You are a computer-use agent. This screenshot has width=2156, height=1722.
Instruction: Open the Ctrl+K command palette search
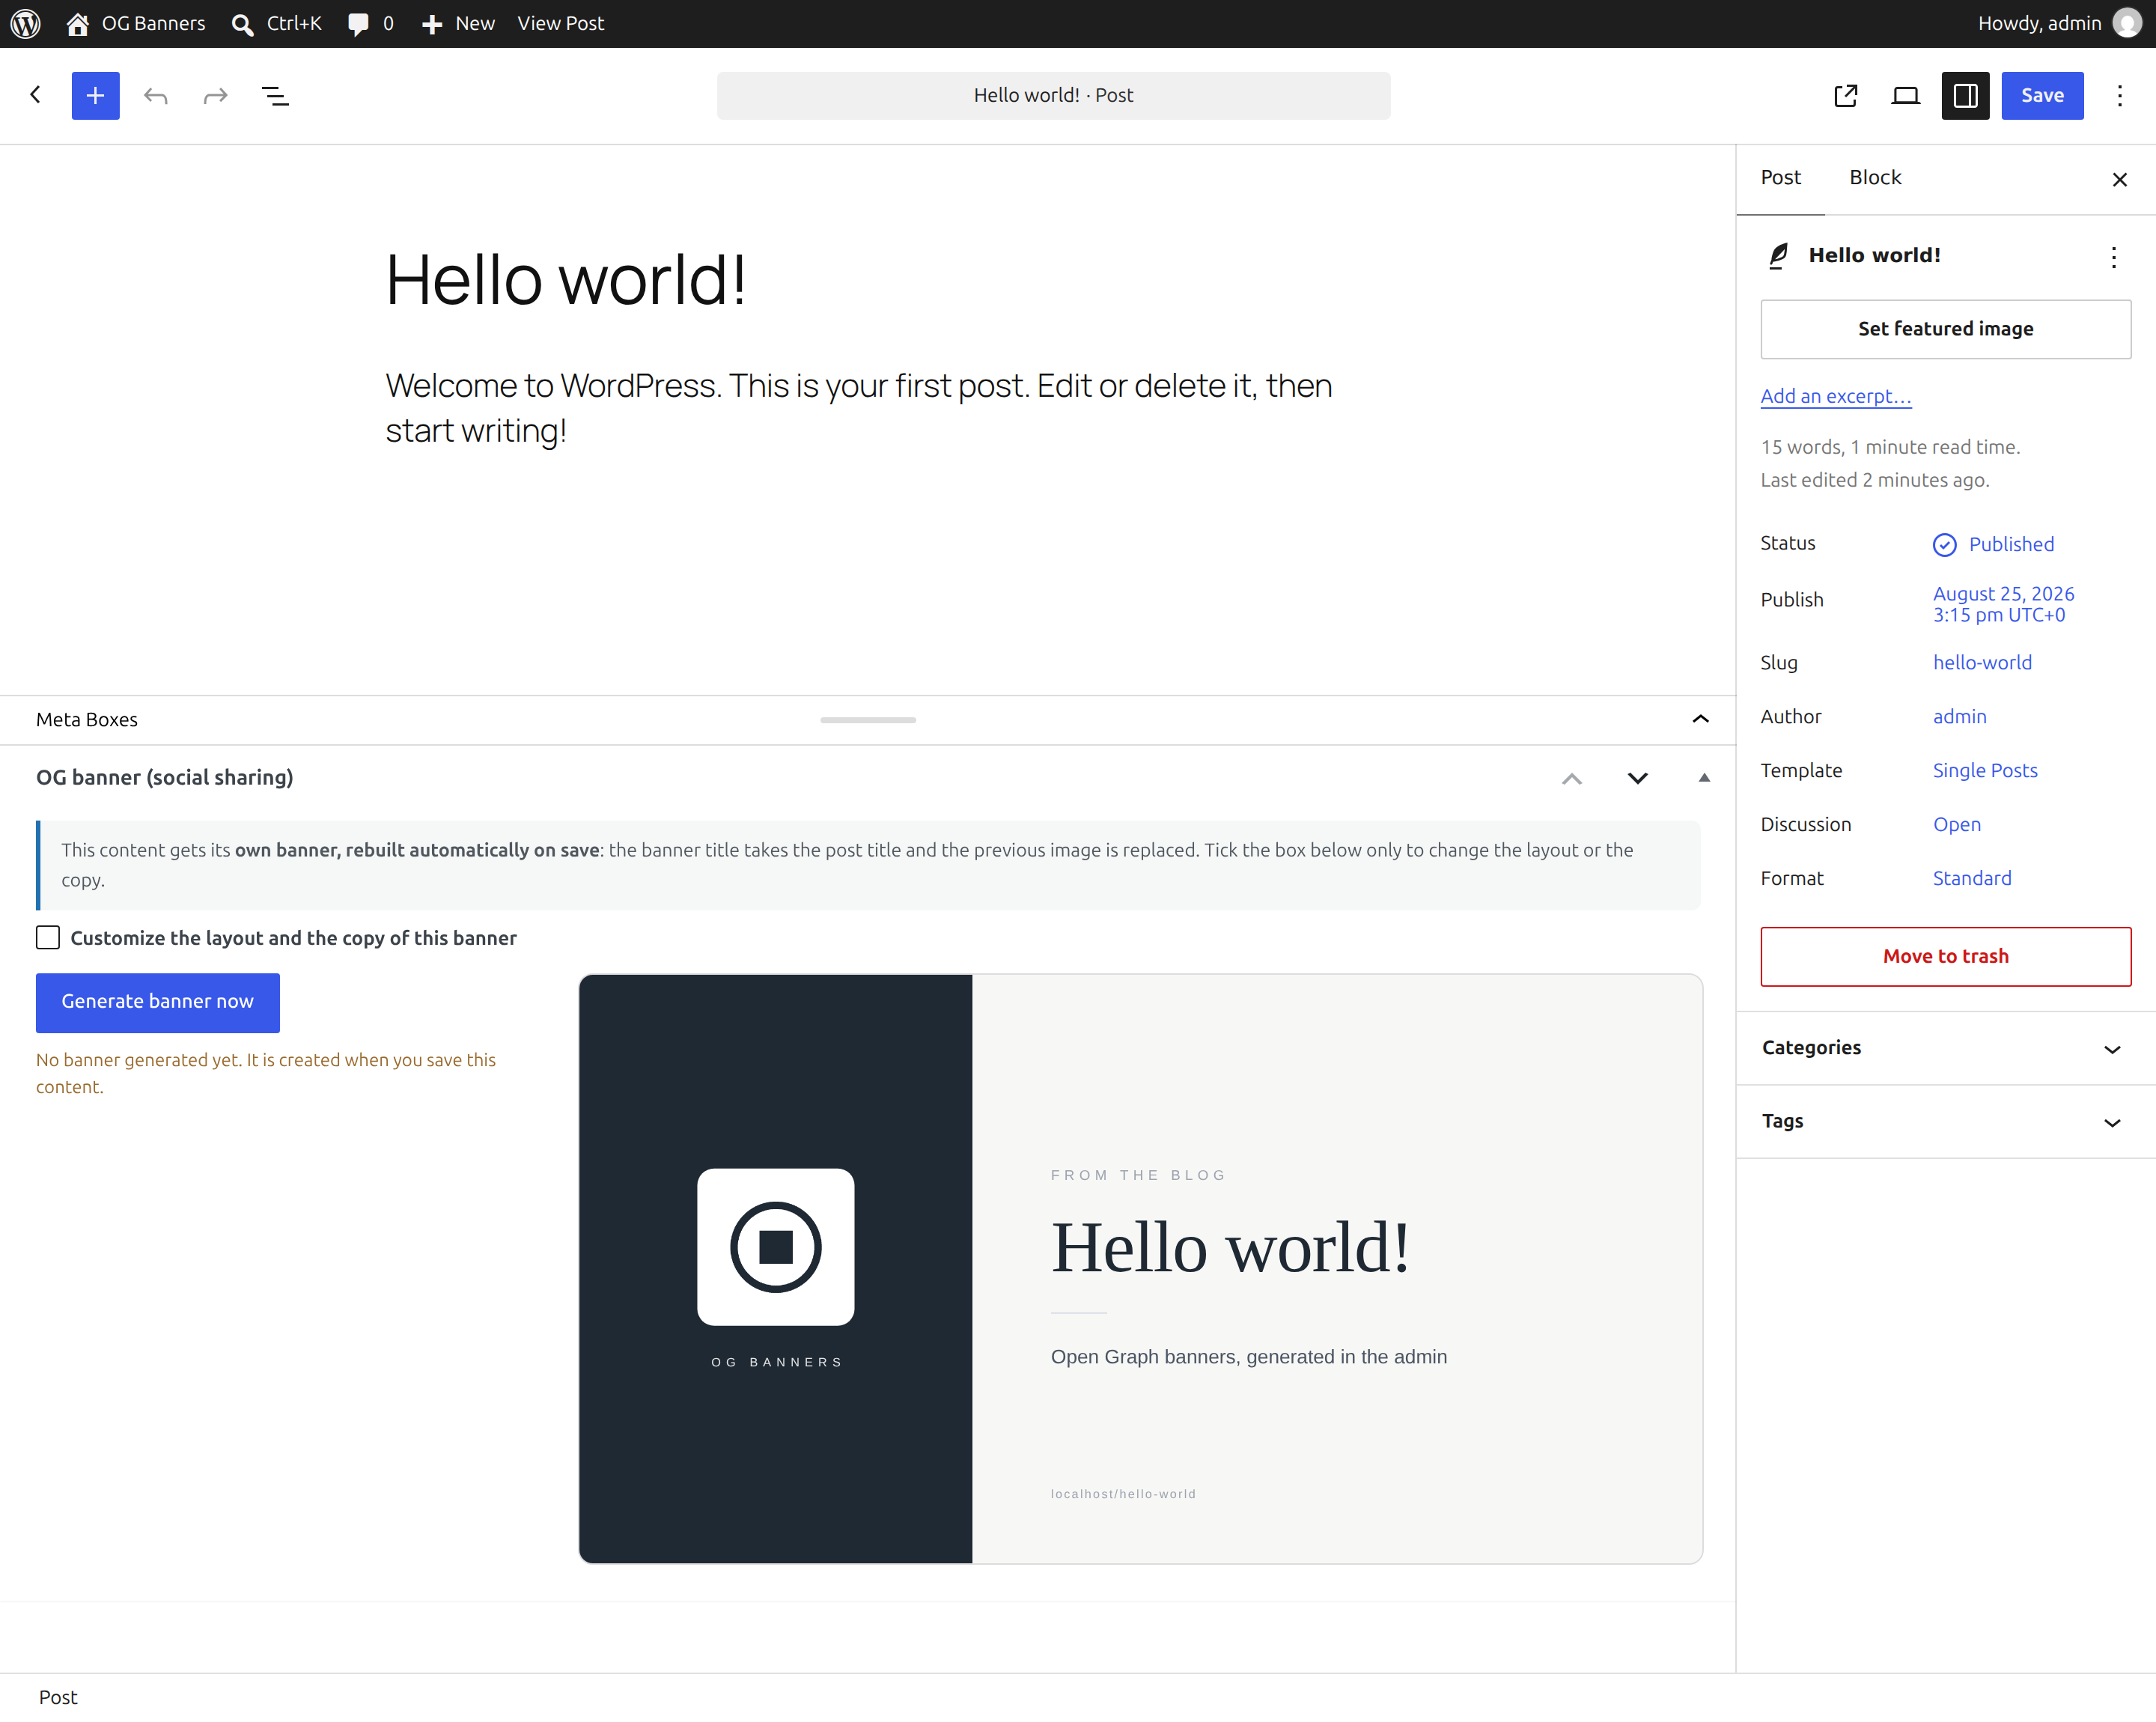point(276,23)
